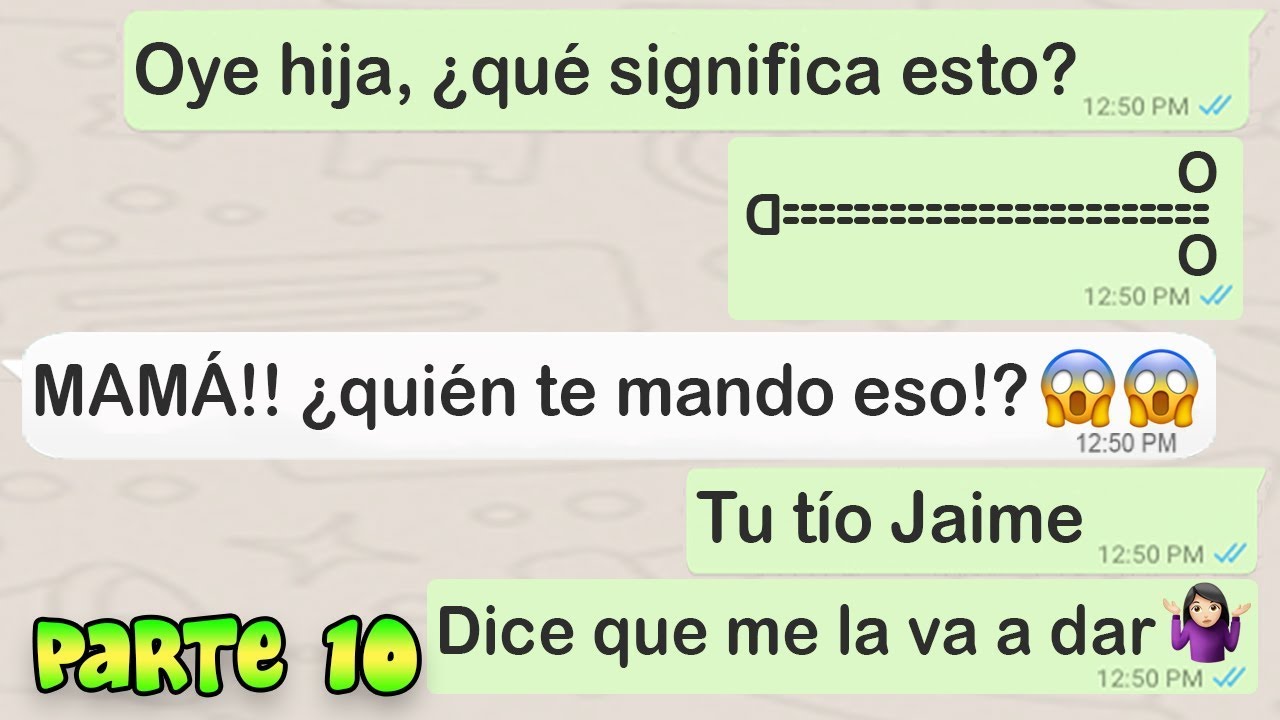Click the 12:50 PM time under 'Tu tío Jaime'
This screenshot has width=1280, height=720.
click(x=1150, y=553)
